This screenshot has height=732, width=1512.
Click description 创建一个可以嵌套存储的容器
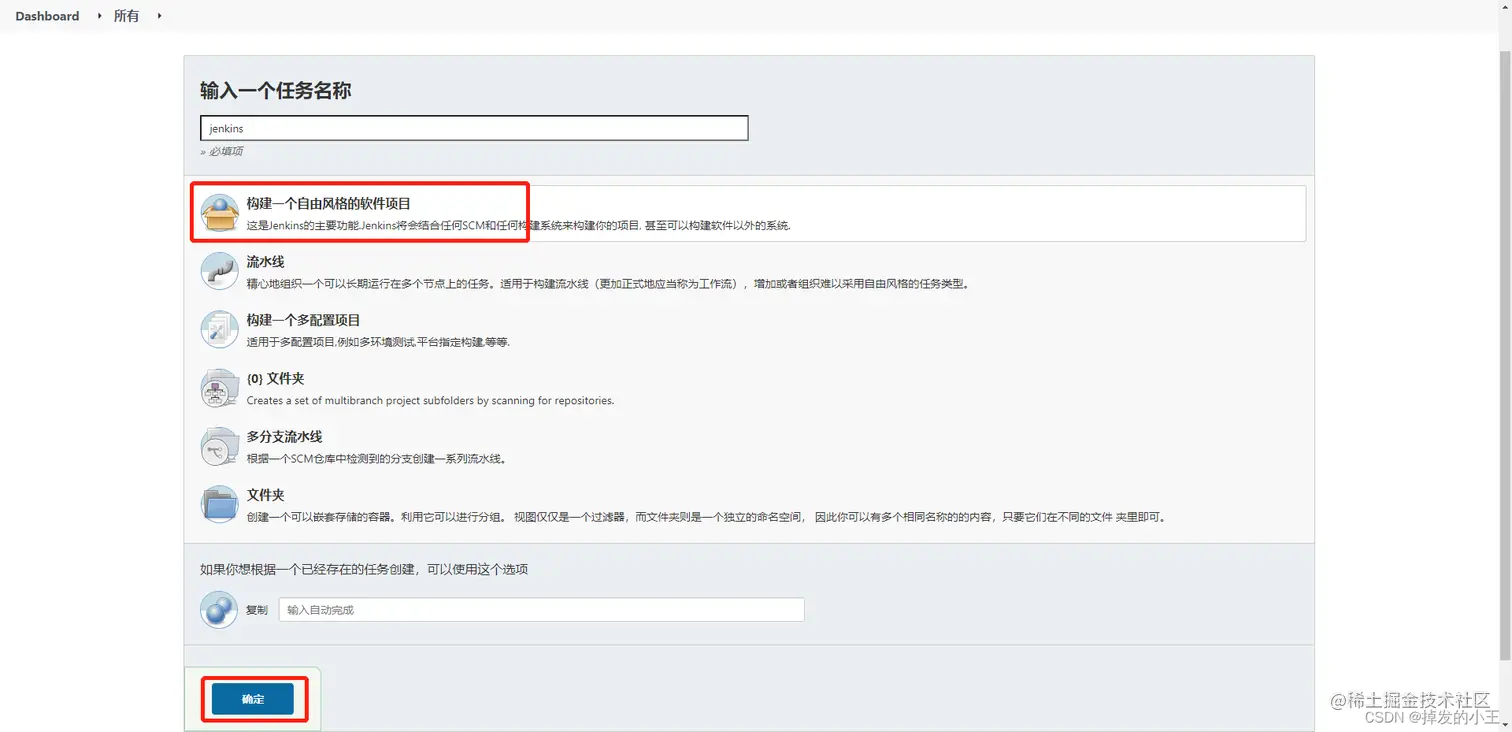click(706, 517)
